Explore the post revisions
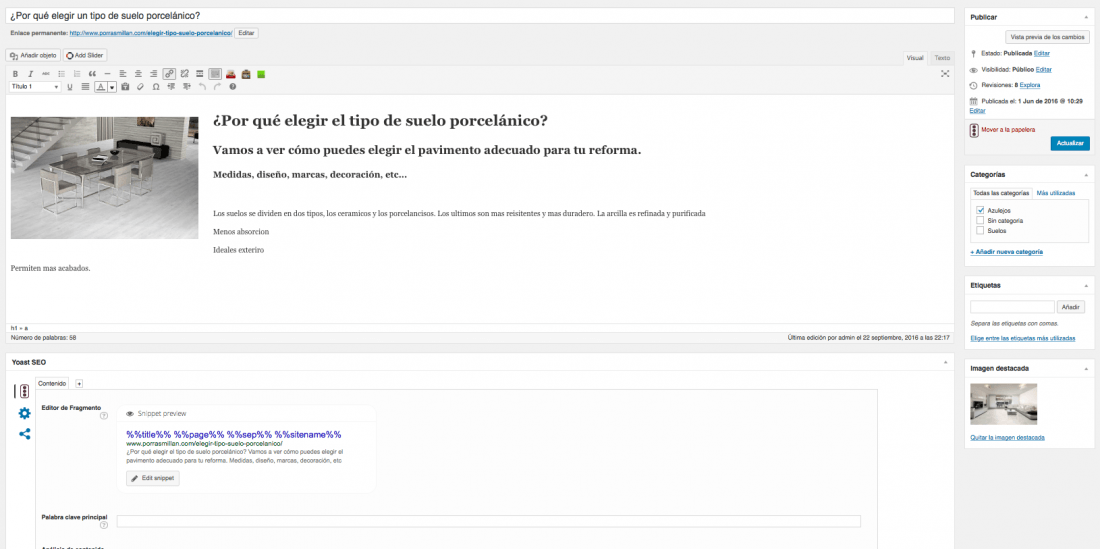Image resolution: width=1100 pixels, height=549 pixels. pyautogui.click(x=1030, y=85)
